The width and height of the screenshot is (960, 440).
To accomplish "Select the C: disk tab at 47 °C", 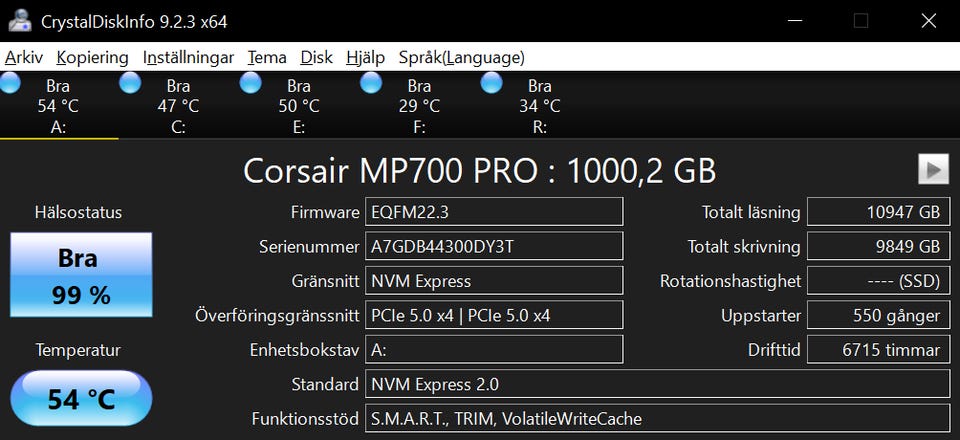I will pos(179,105).
